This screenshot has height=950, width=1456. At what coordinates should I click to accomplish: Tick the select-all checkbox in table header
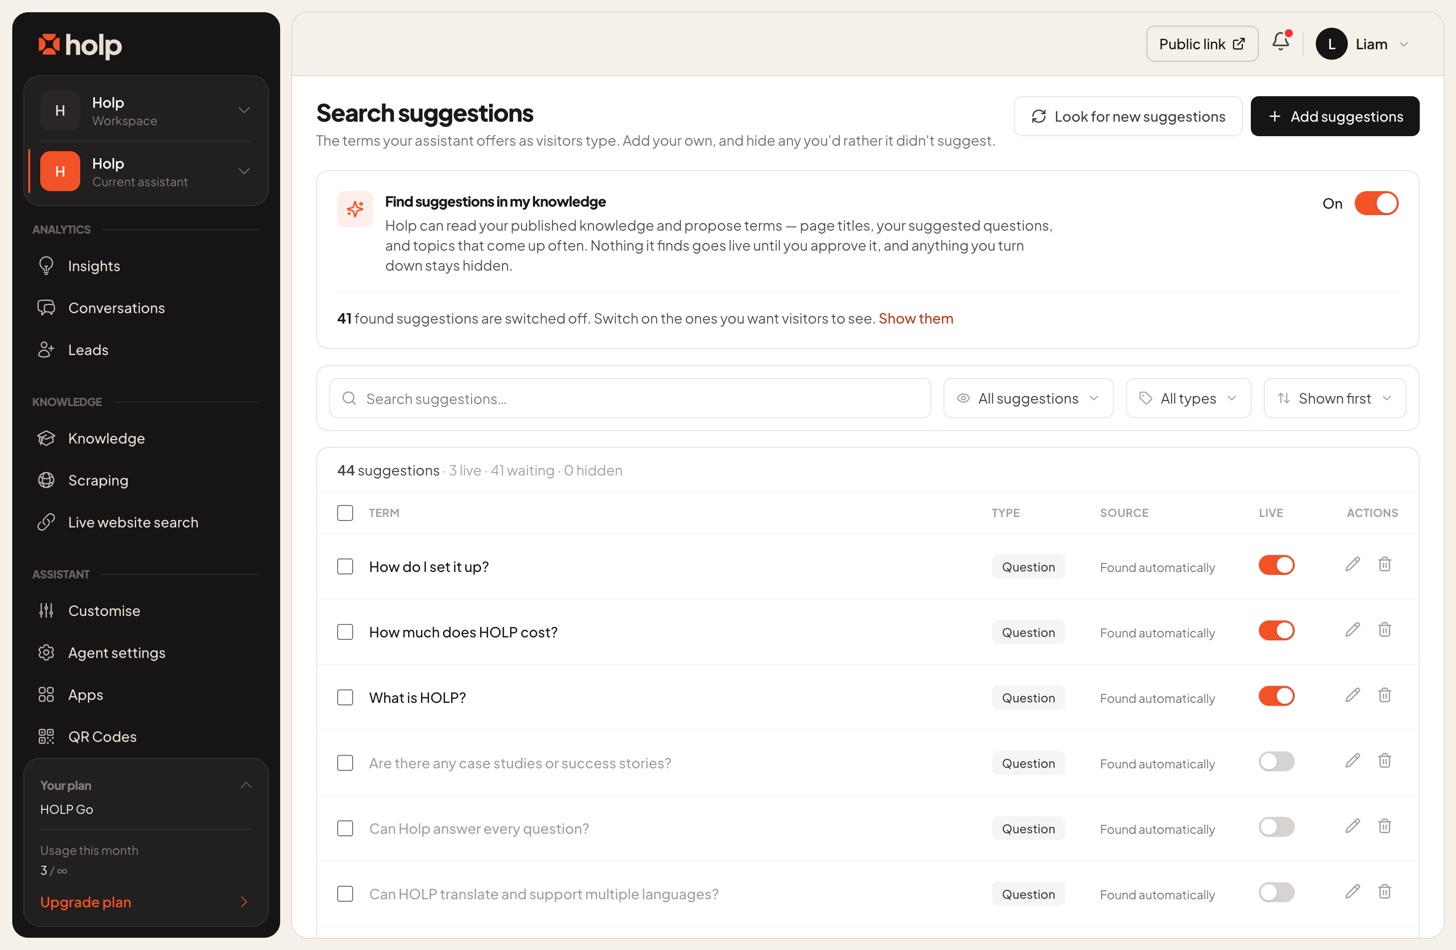(345, 513)
